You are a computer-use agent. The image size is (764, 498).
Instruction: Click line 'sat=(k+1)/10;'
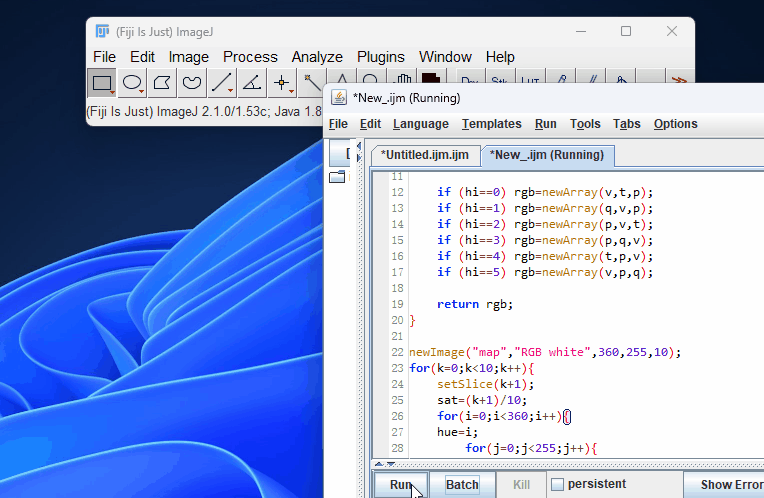pos(482,401)
